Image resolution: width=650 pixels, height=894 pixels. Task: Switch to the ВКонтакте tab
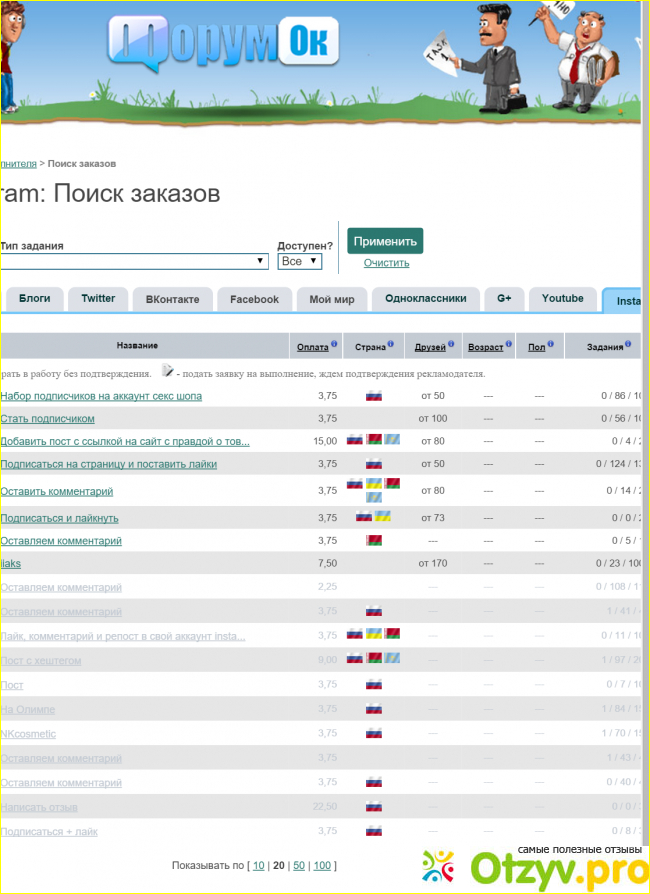(x=172, y=299)
